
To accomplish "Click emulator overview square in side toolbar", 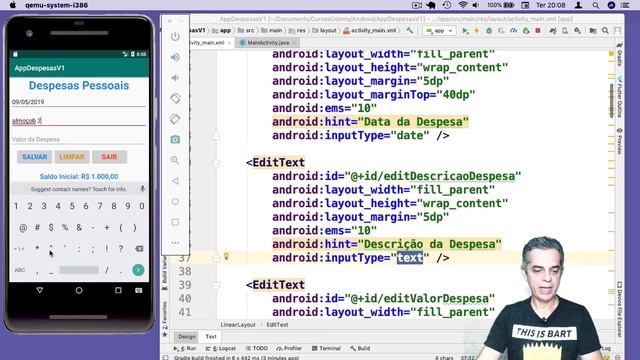I will 175,222.
